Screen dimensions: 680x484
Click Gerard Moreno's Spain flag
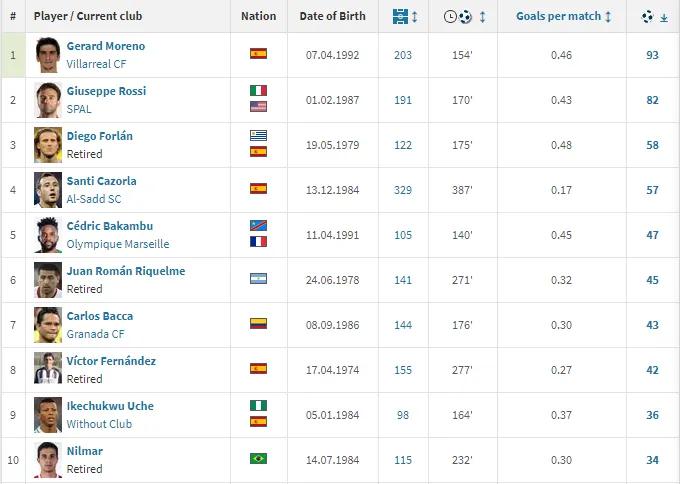click(x=258, y=54)
